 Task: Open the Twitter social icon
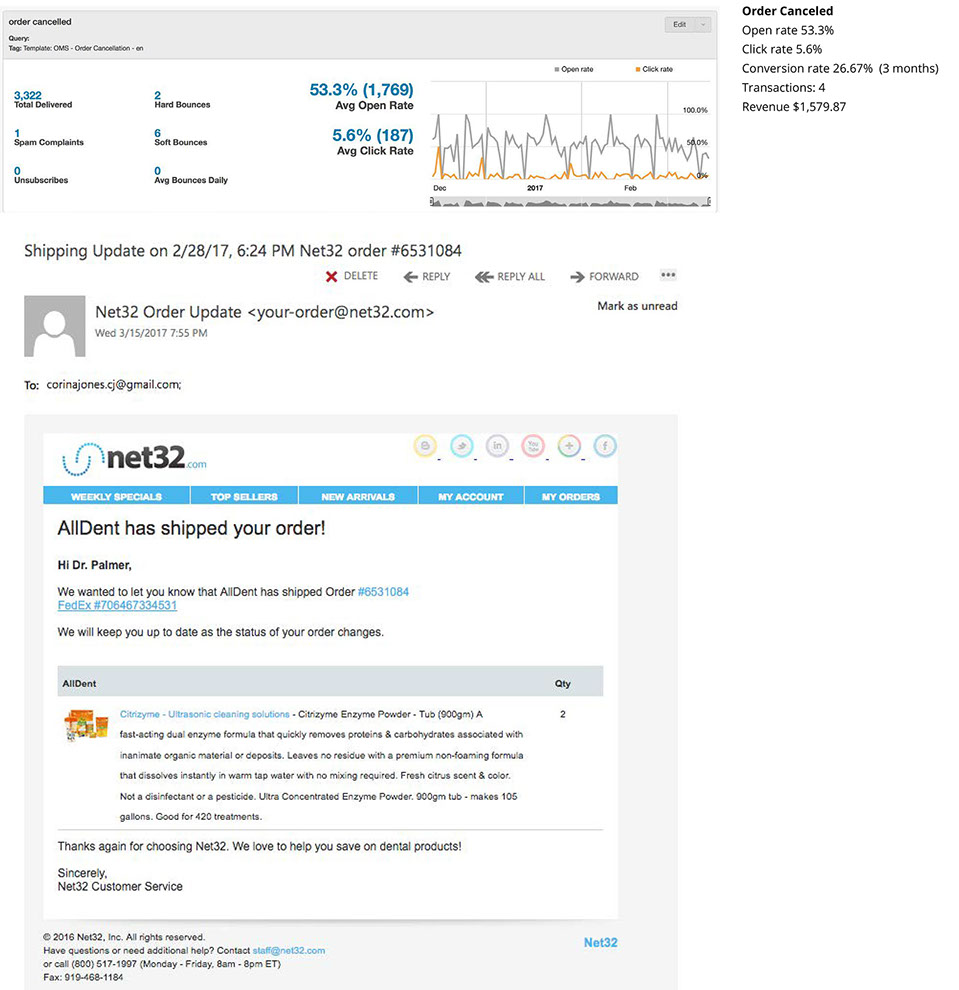tap(462, 446)
